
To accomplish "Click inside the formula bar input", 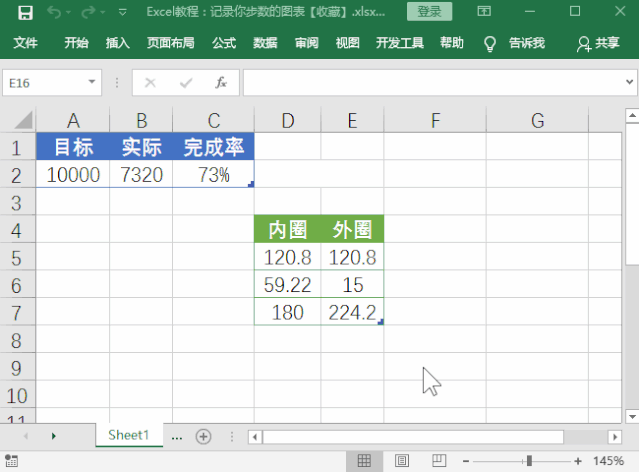I will click(434, 83).
